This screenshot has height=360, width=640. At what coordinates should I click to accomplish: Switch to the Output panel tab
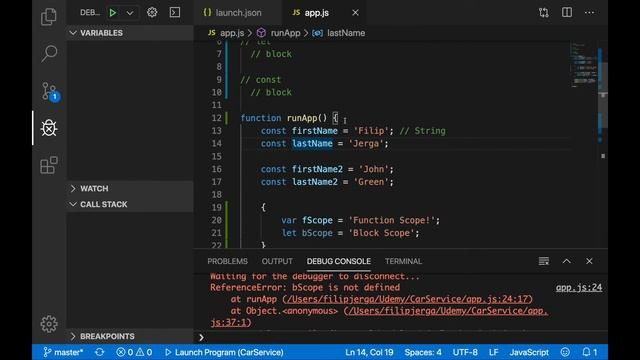[277, 261]
